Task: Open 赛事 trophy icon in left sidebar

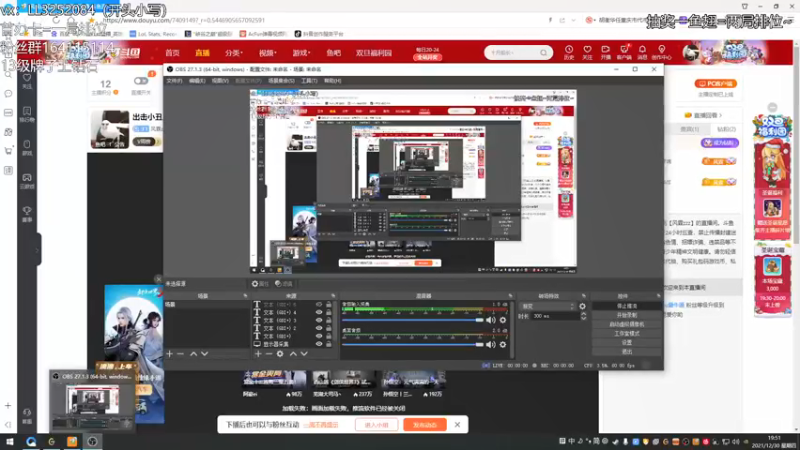Action: (x=27, y=214)
